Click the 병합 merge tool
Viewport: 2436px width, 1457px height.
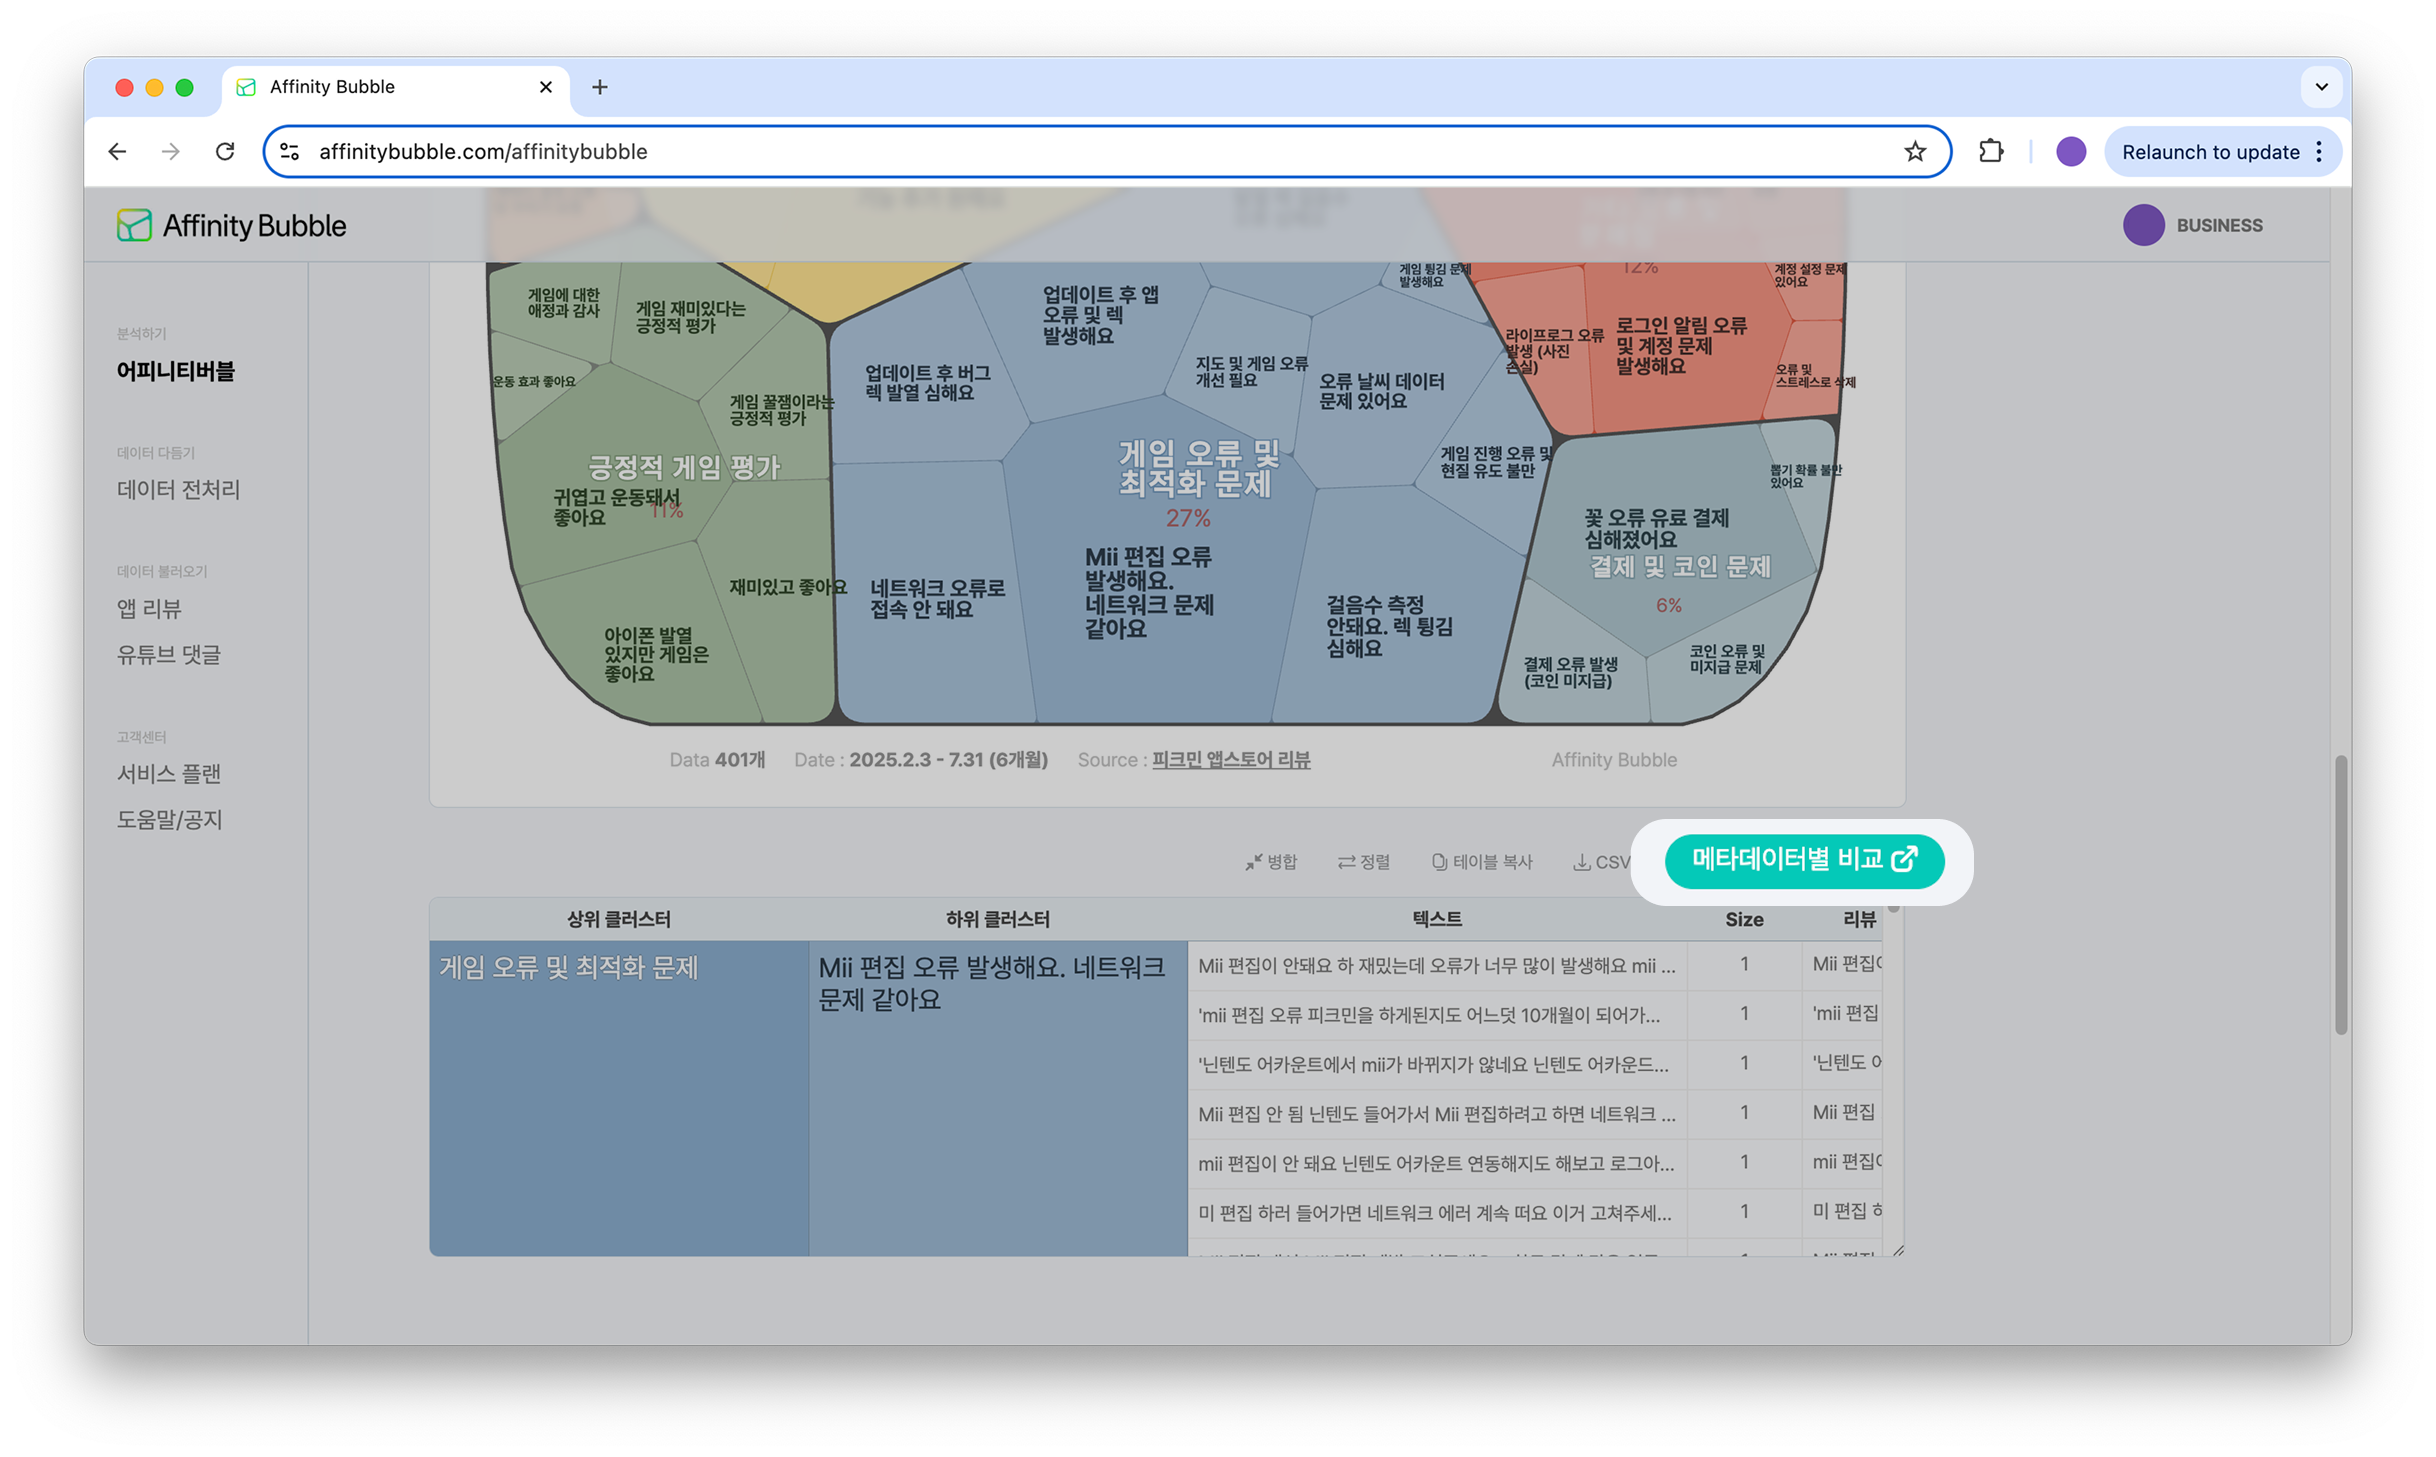coord(1271,862)
